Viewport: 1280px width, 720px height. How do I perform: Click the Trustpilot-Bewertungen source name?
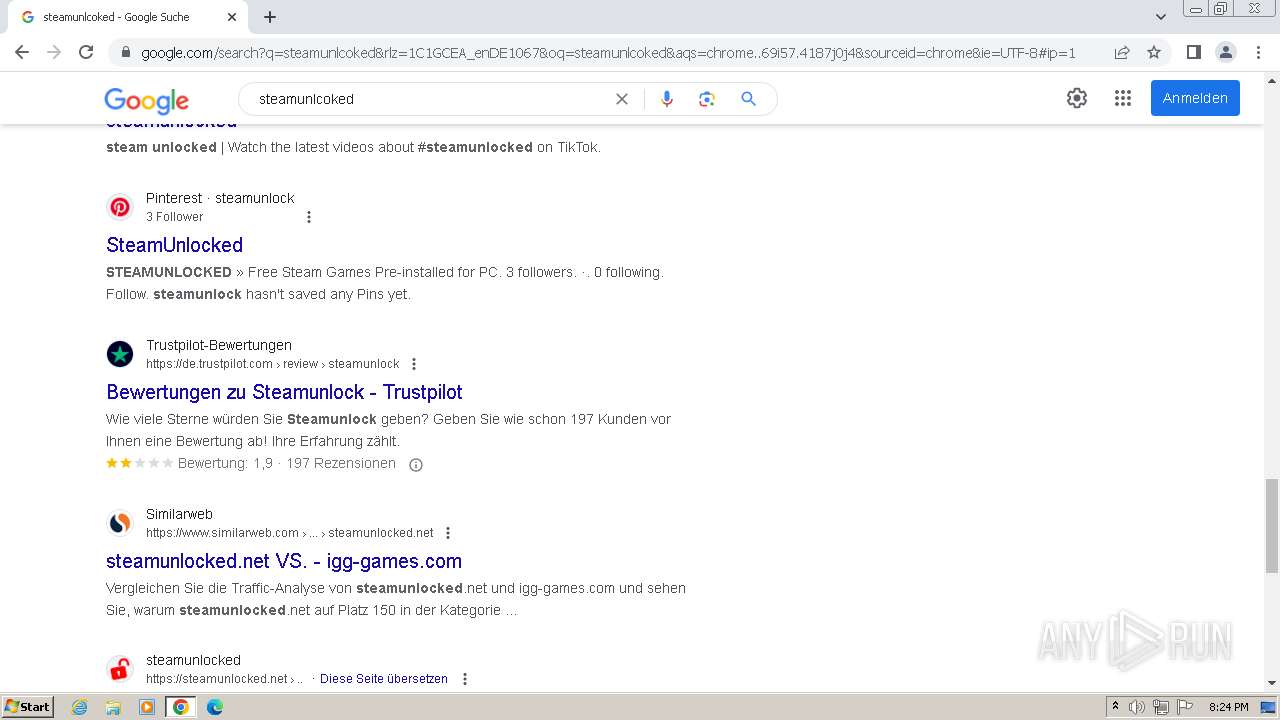coord(219,345)
